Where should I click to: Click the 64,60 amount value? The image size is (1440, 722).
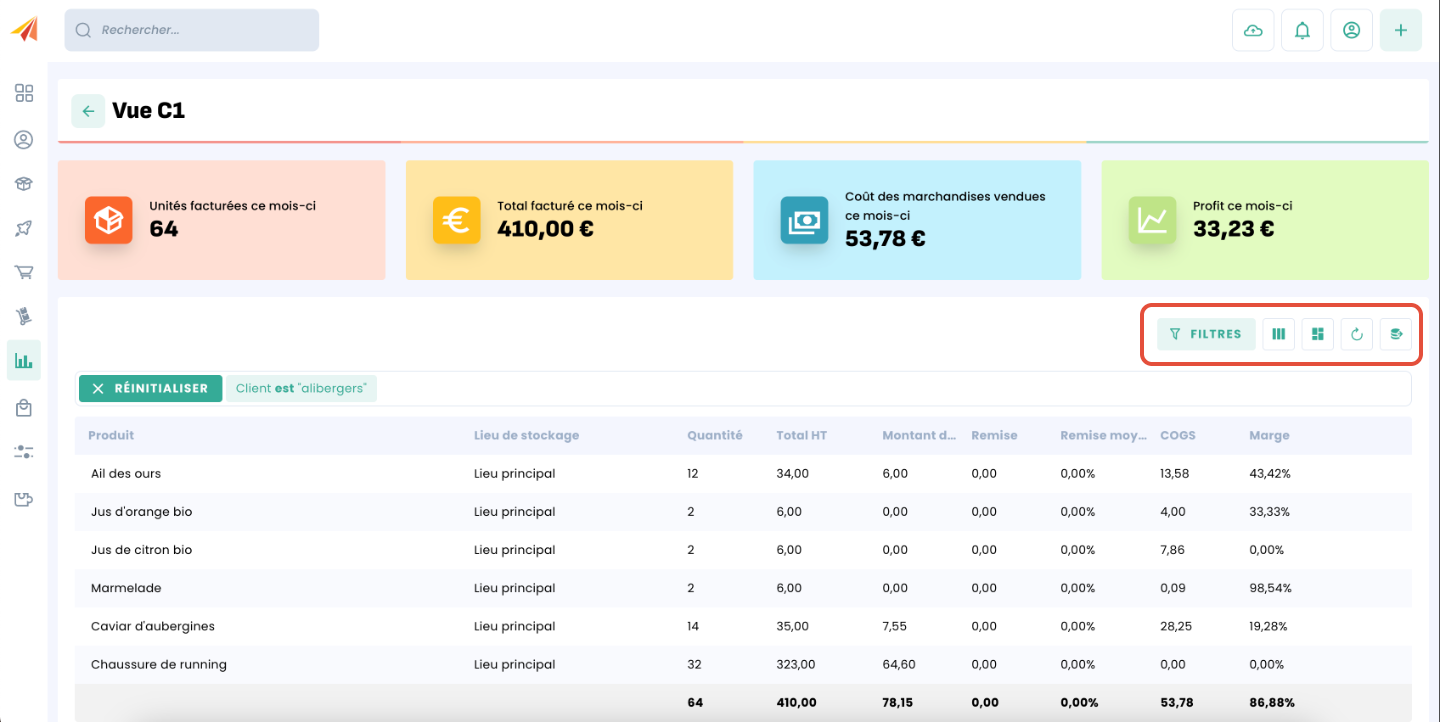click(898, 664)
